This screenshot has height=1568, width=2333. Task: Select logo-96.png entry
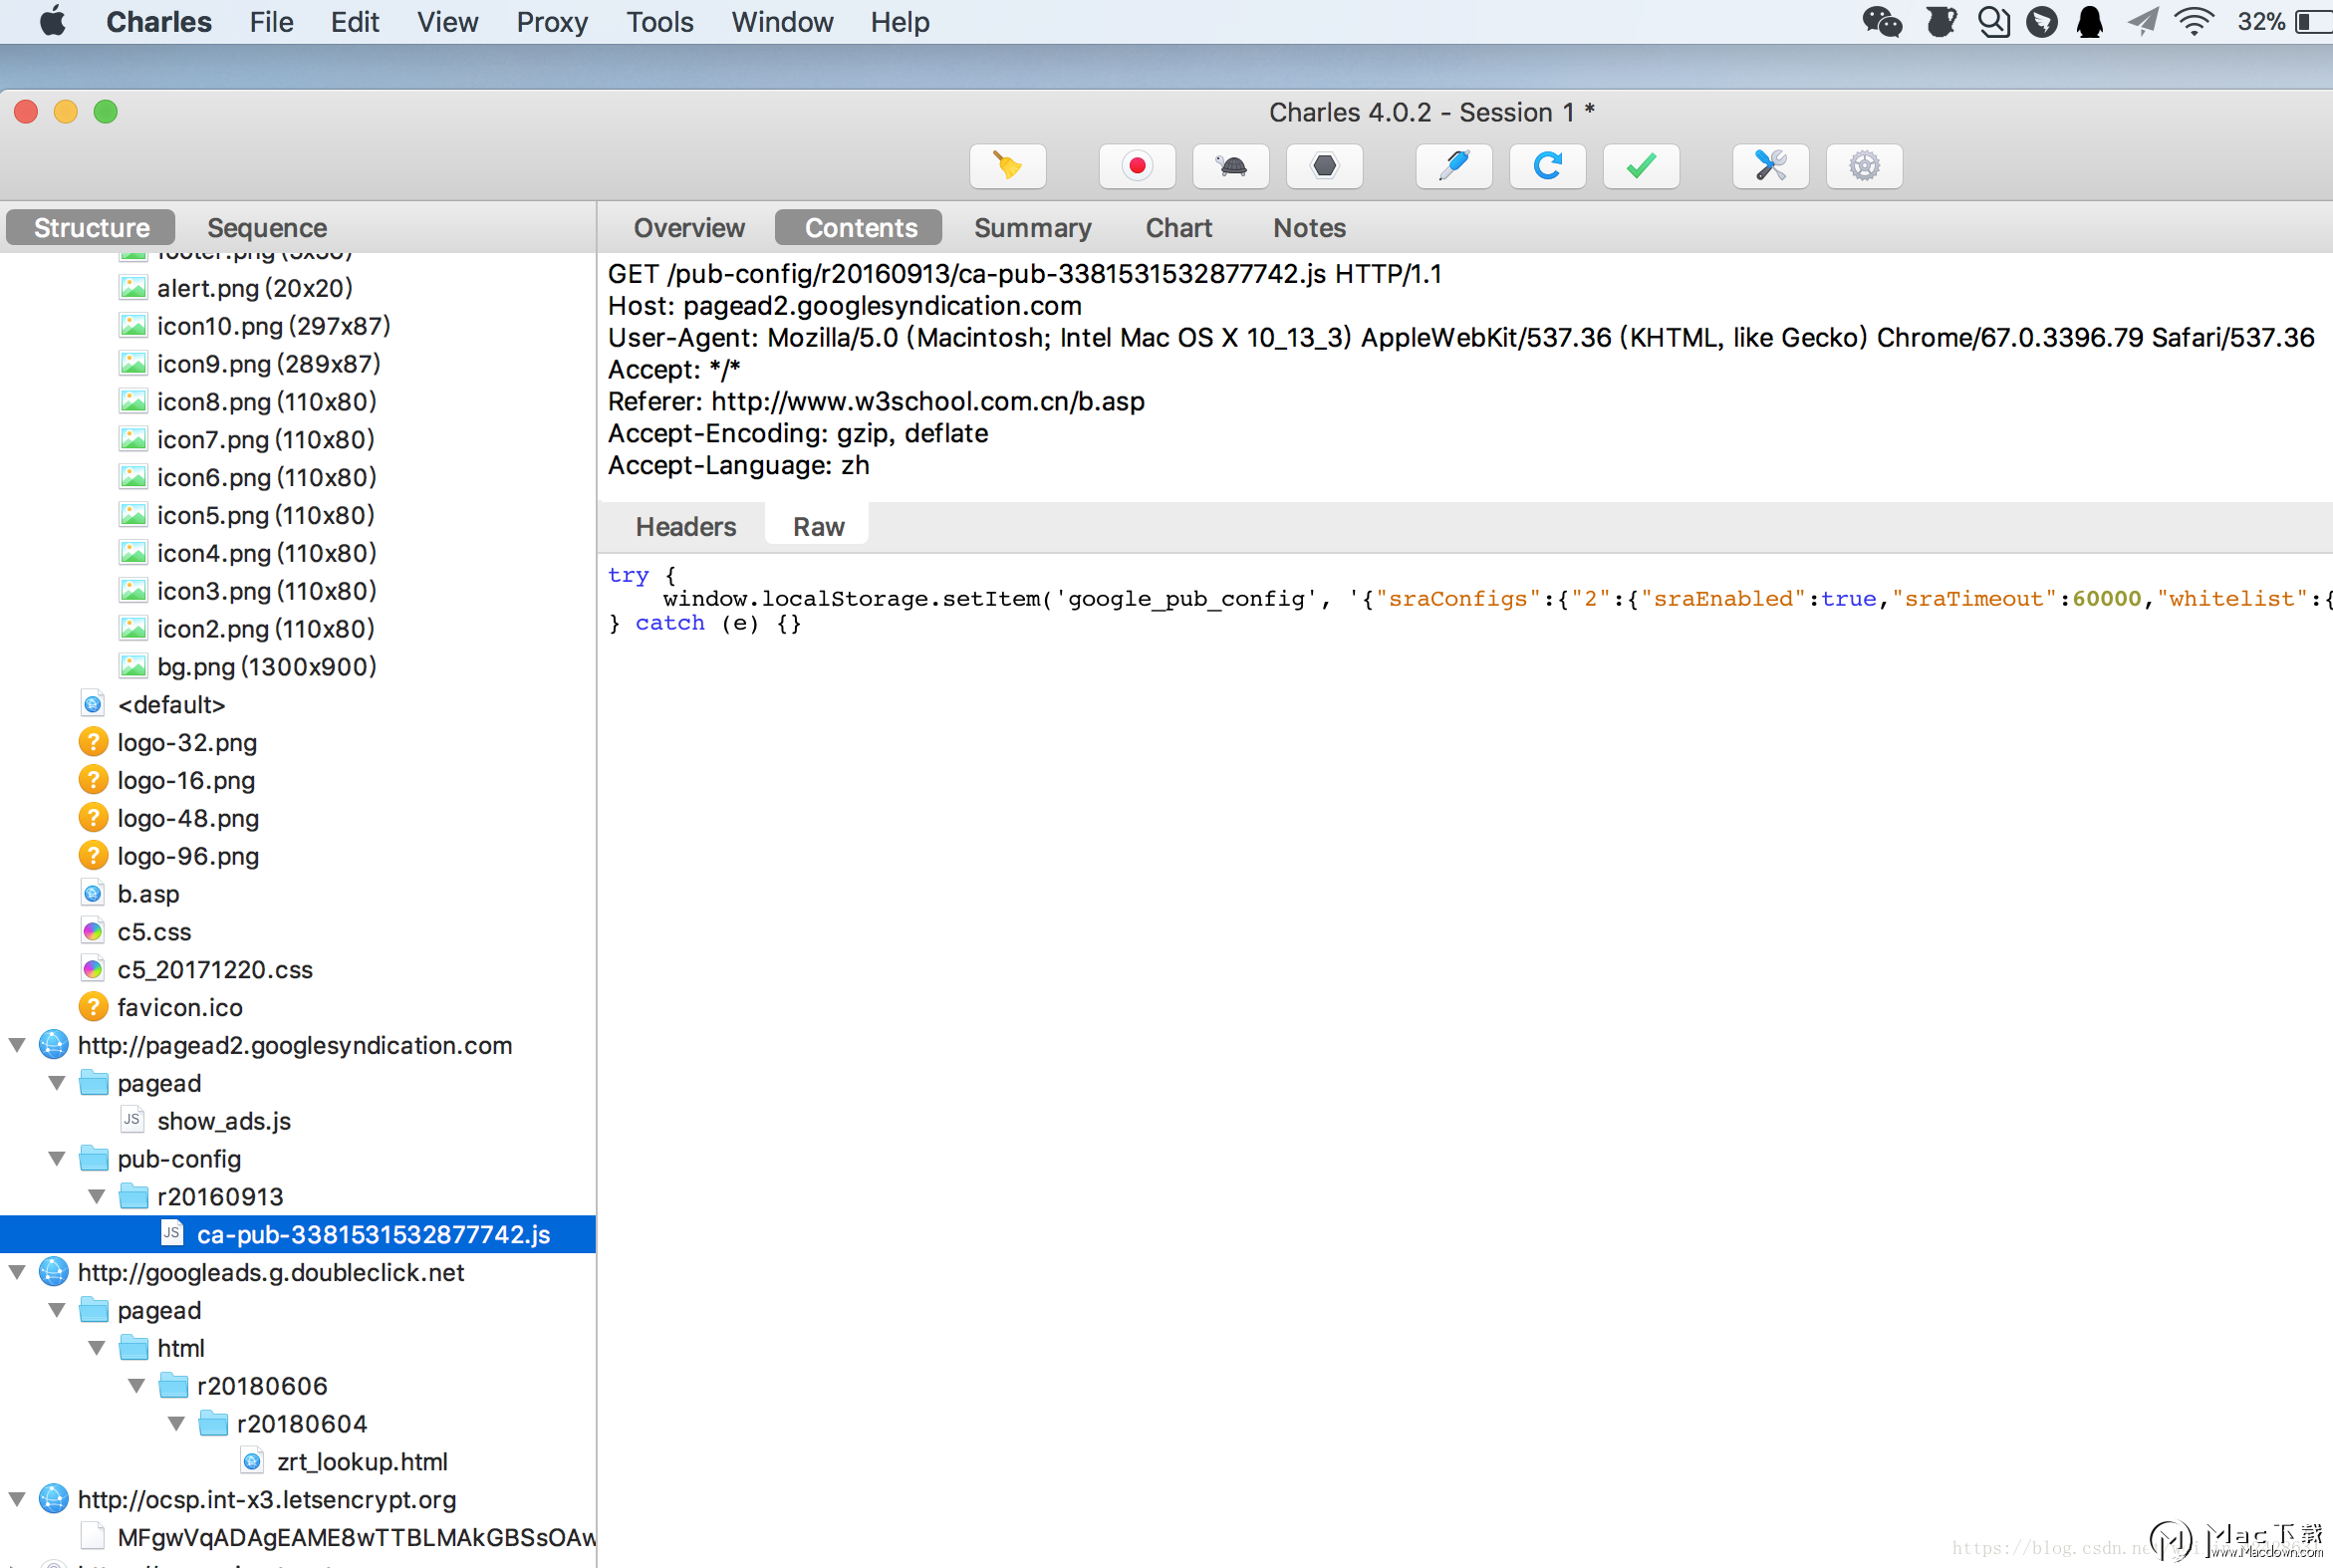[x=188, y=857]
